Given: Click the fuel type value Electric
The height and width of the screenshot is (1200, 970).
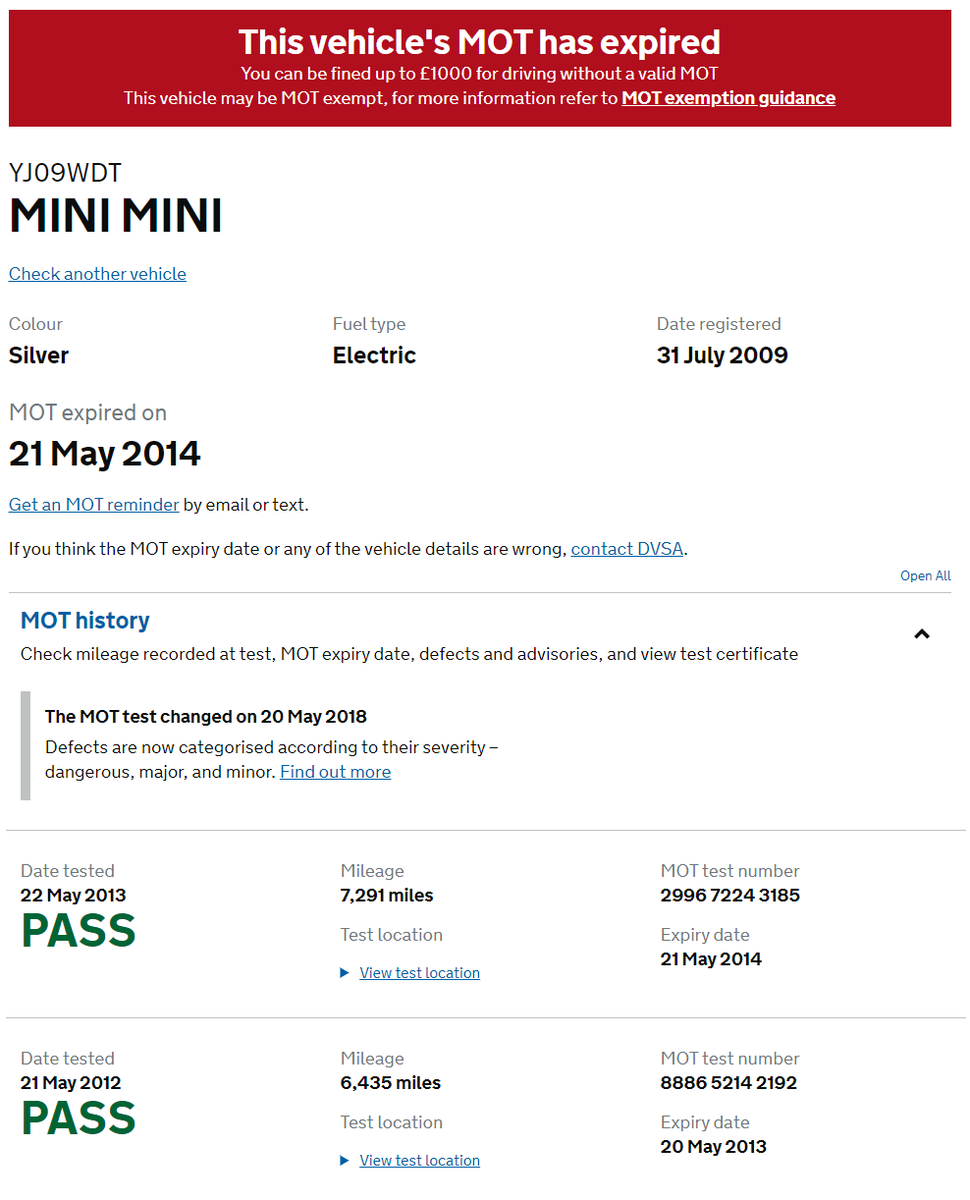Looking at the screenshot, I should click(x=374, y=355).
